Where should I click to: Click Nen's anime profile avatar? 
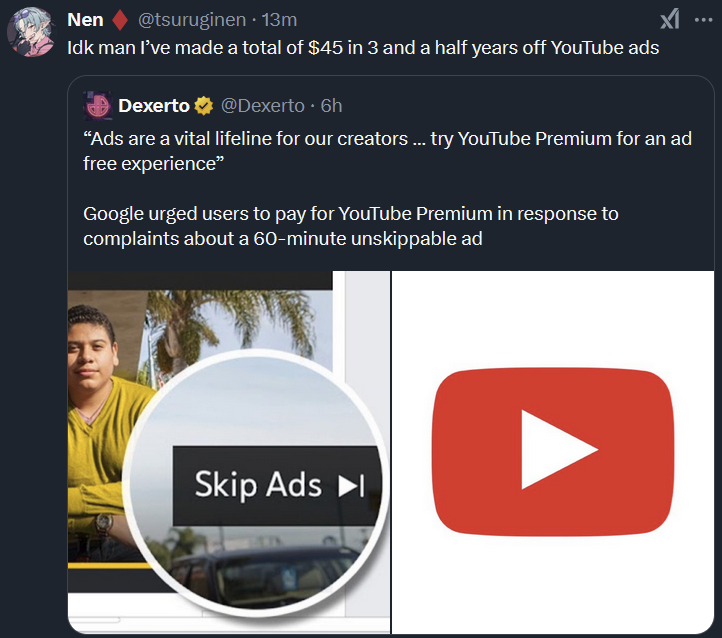click(31, 32)
